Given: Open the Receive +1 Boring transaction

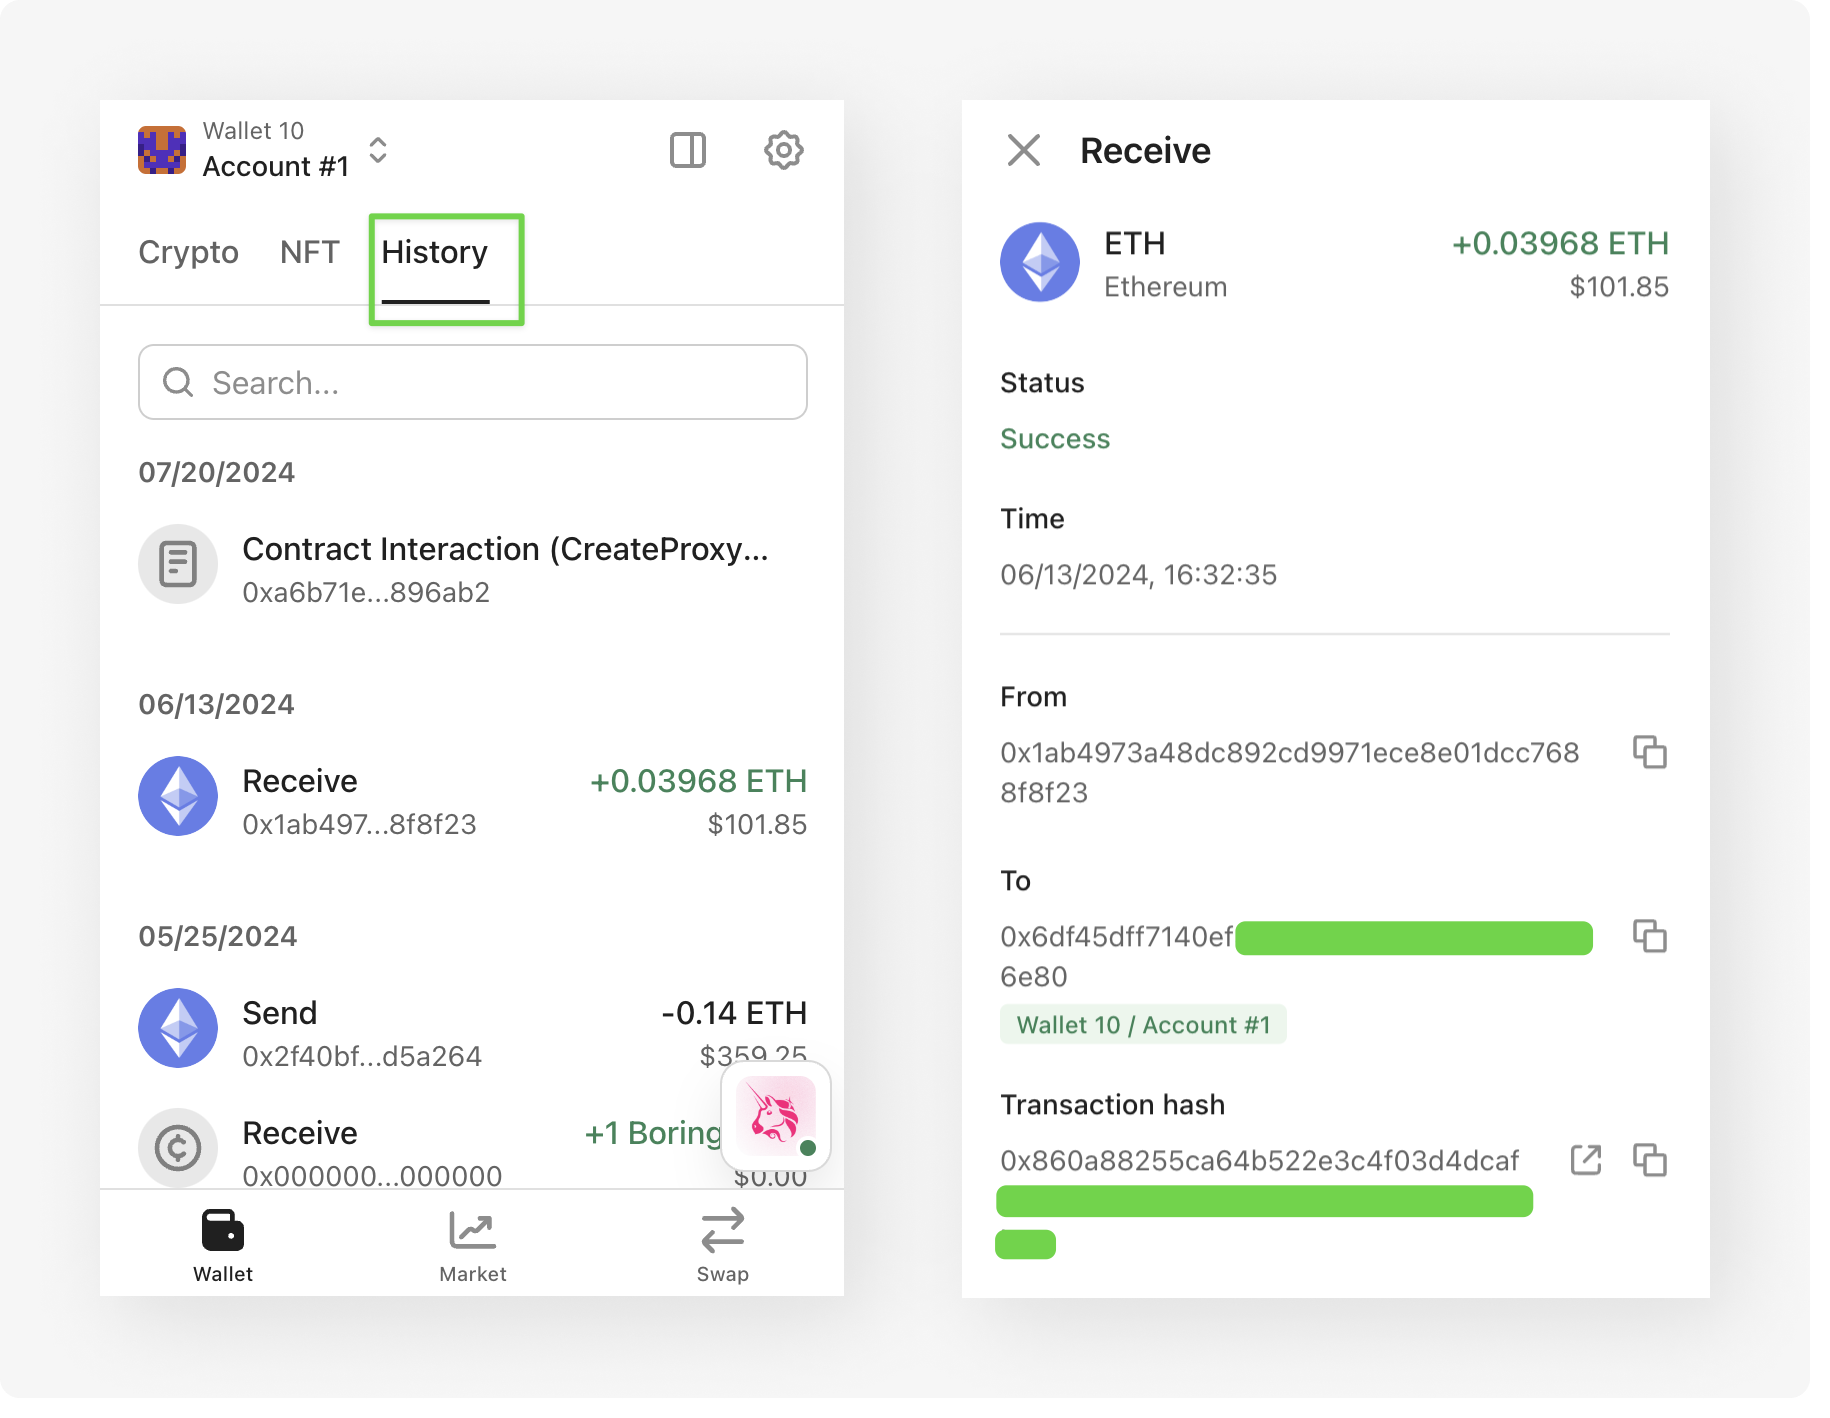Looking at the screenshot, I should [430, 1150].
